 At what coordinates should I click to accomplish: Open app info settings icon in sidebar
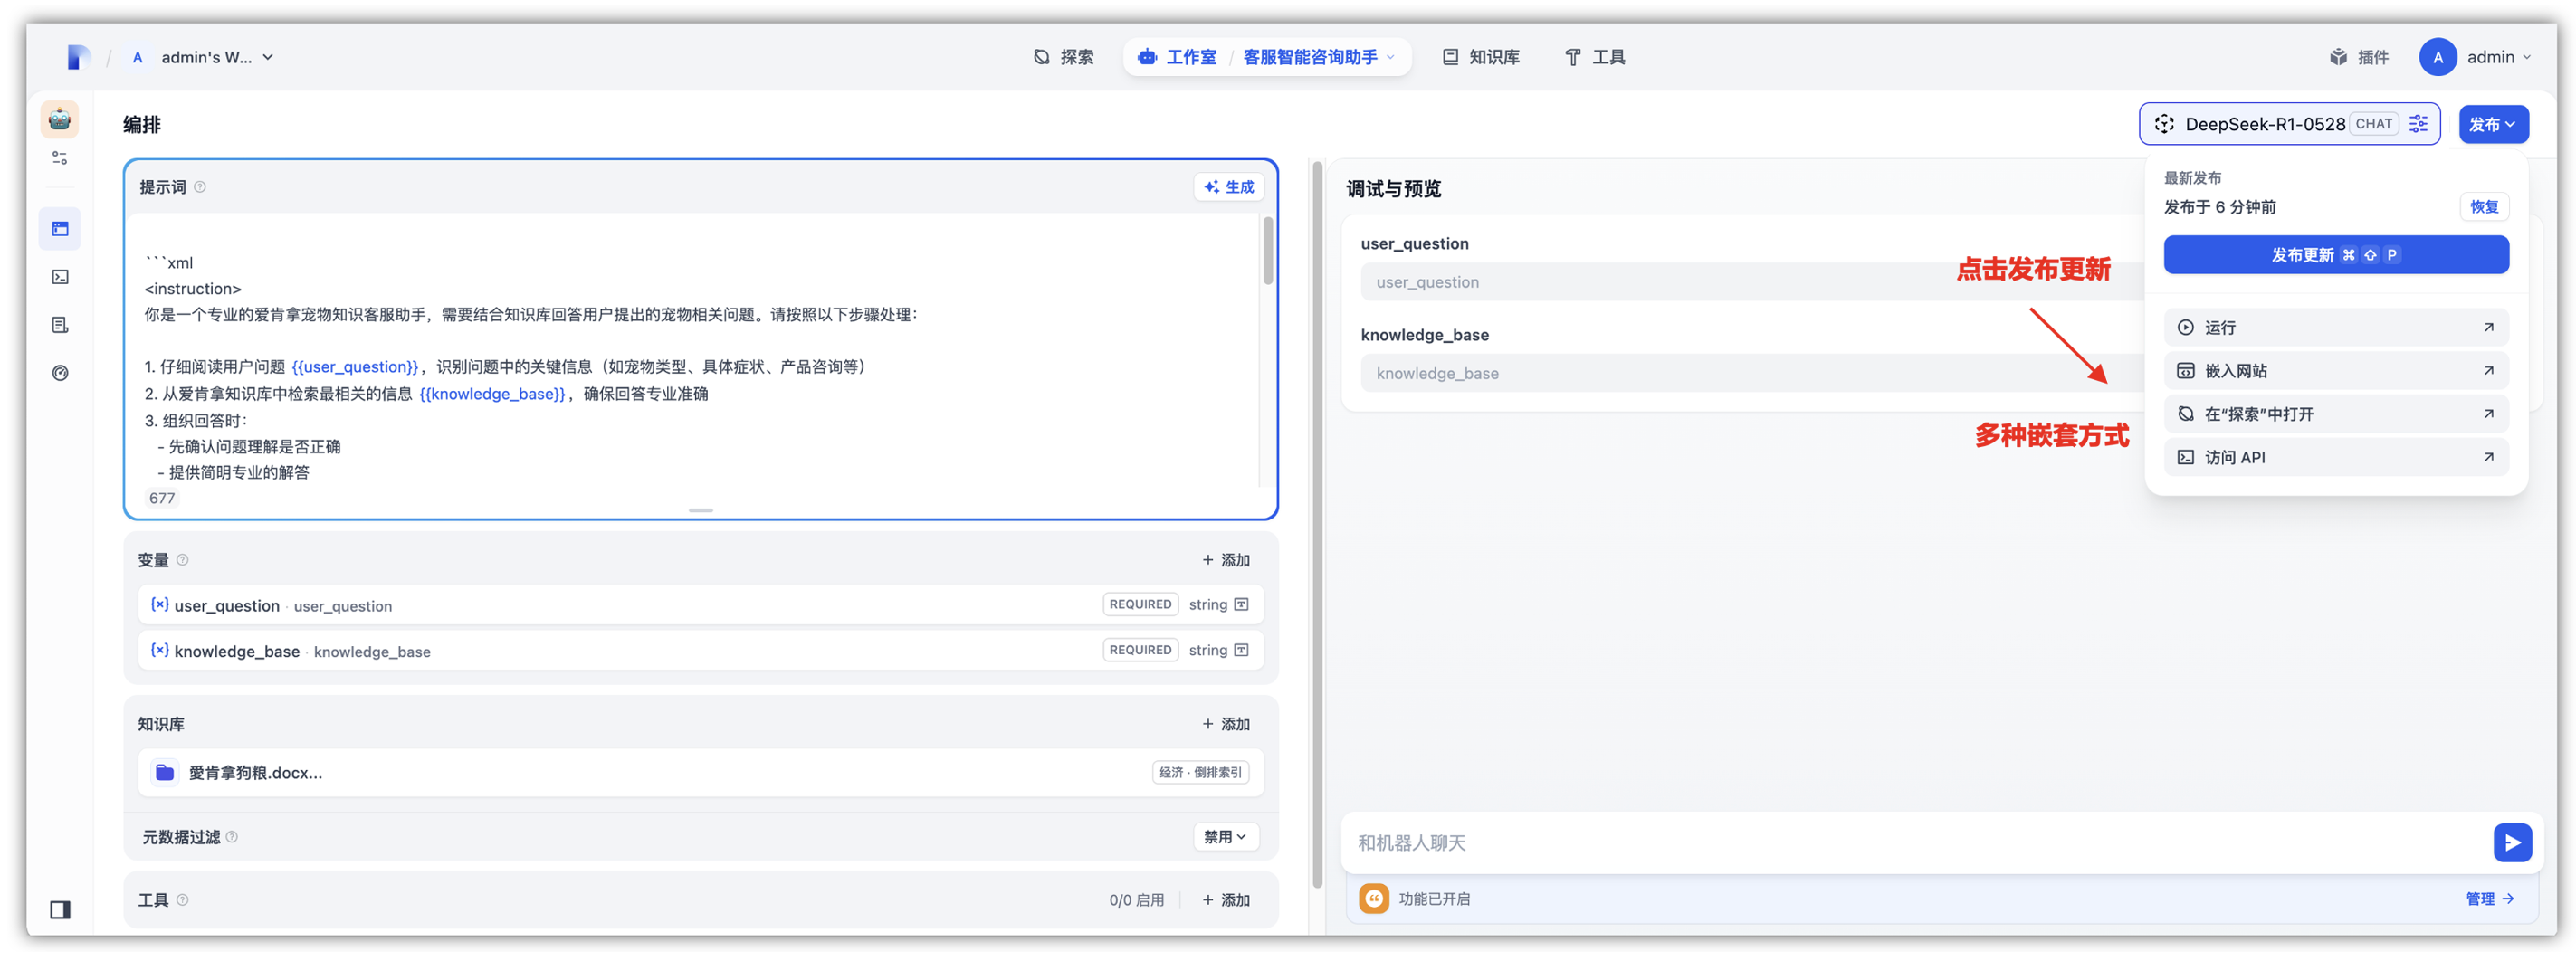[x=60, y=158]
